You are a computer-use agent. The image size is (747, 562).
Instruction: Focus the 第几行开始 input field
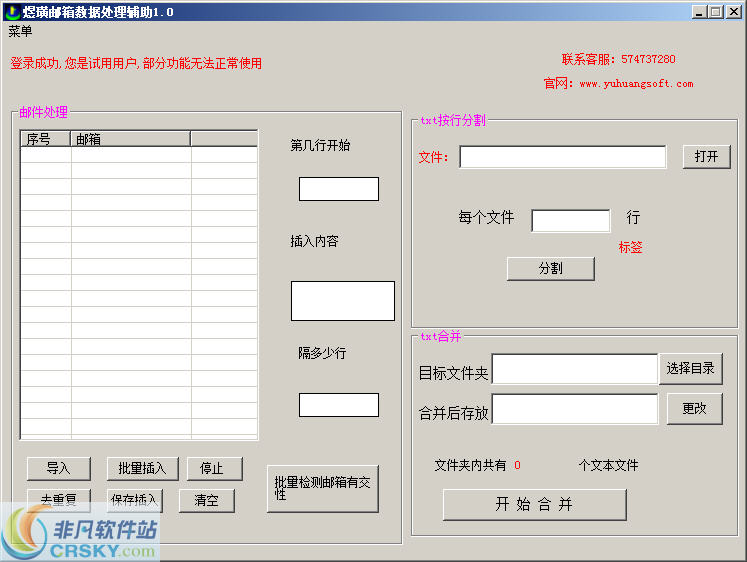click(339, 189)
